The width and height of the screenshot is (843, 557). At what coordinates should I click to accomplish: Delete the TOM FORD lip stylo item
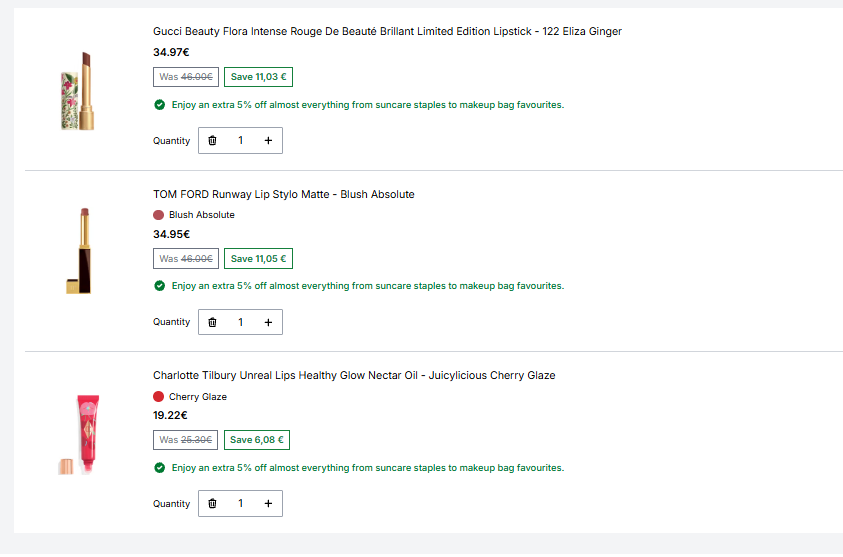click(212, 322)
